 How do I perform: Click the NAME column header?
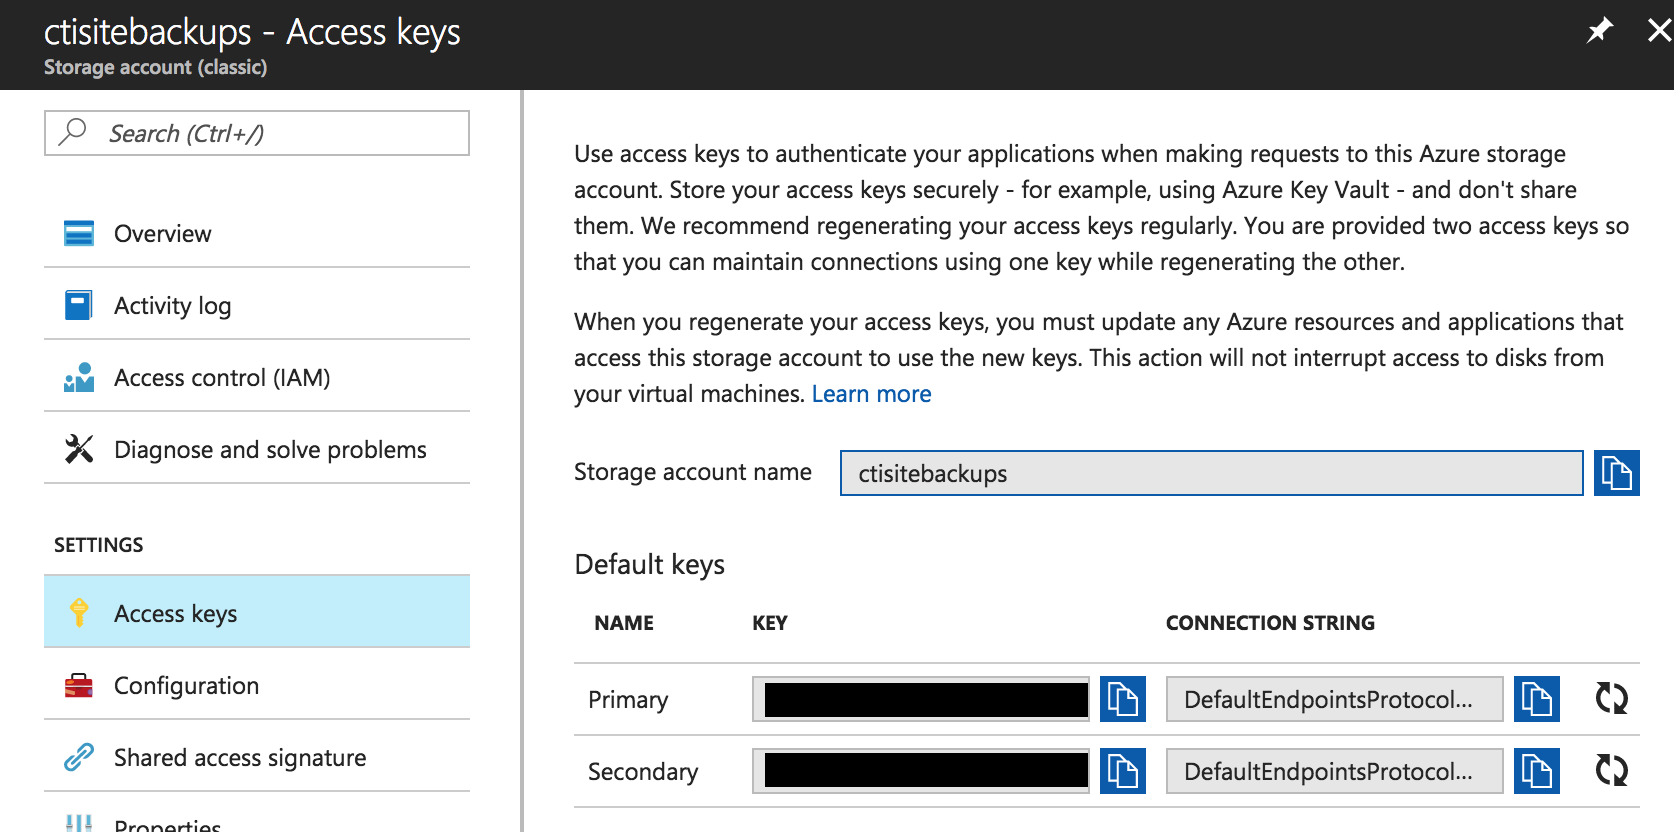(x=624, y=623)
